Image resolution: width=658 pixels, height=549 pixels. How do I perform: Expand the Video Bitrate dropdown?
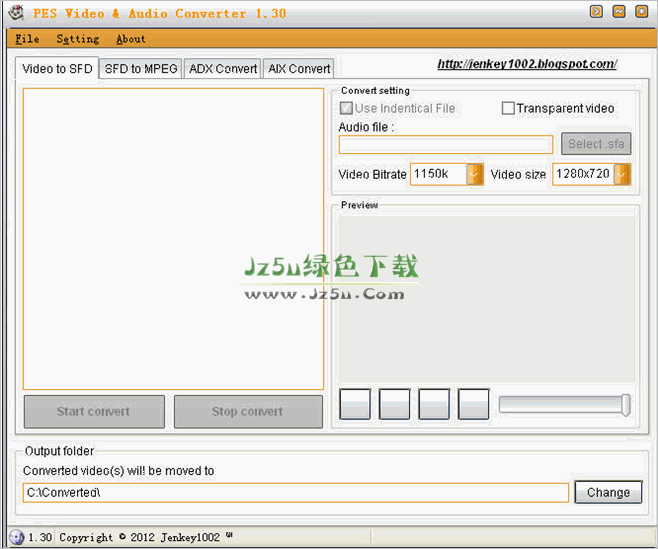tap(475, 174)
